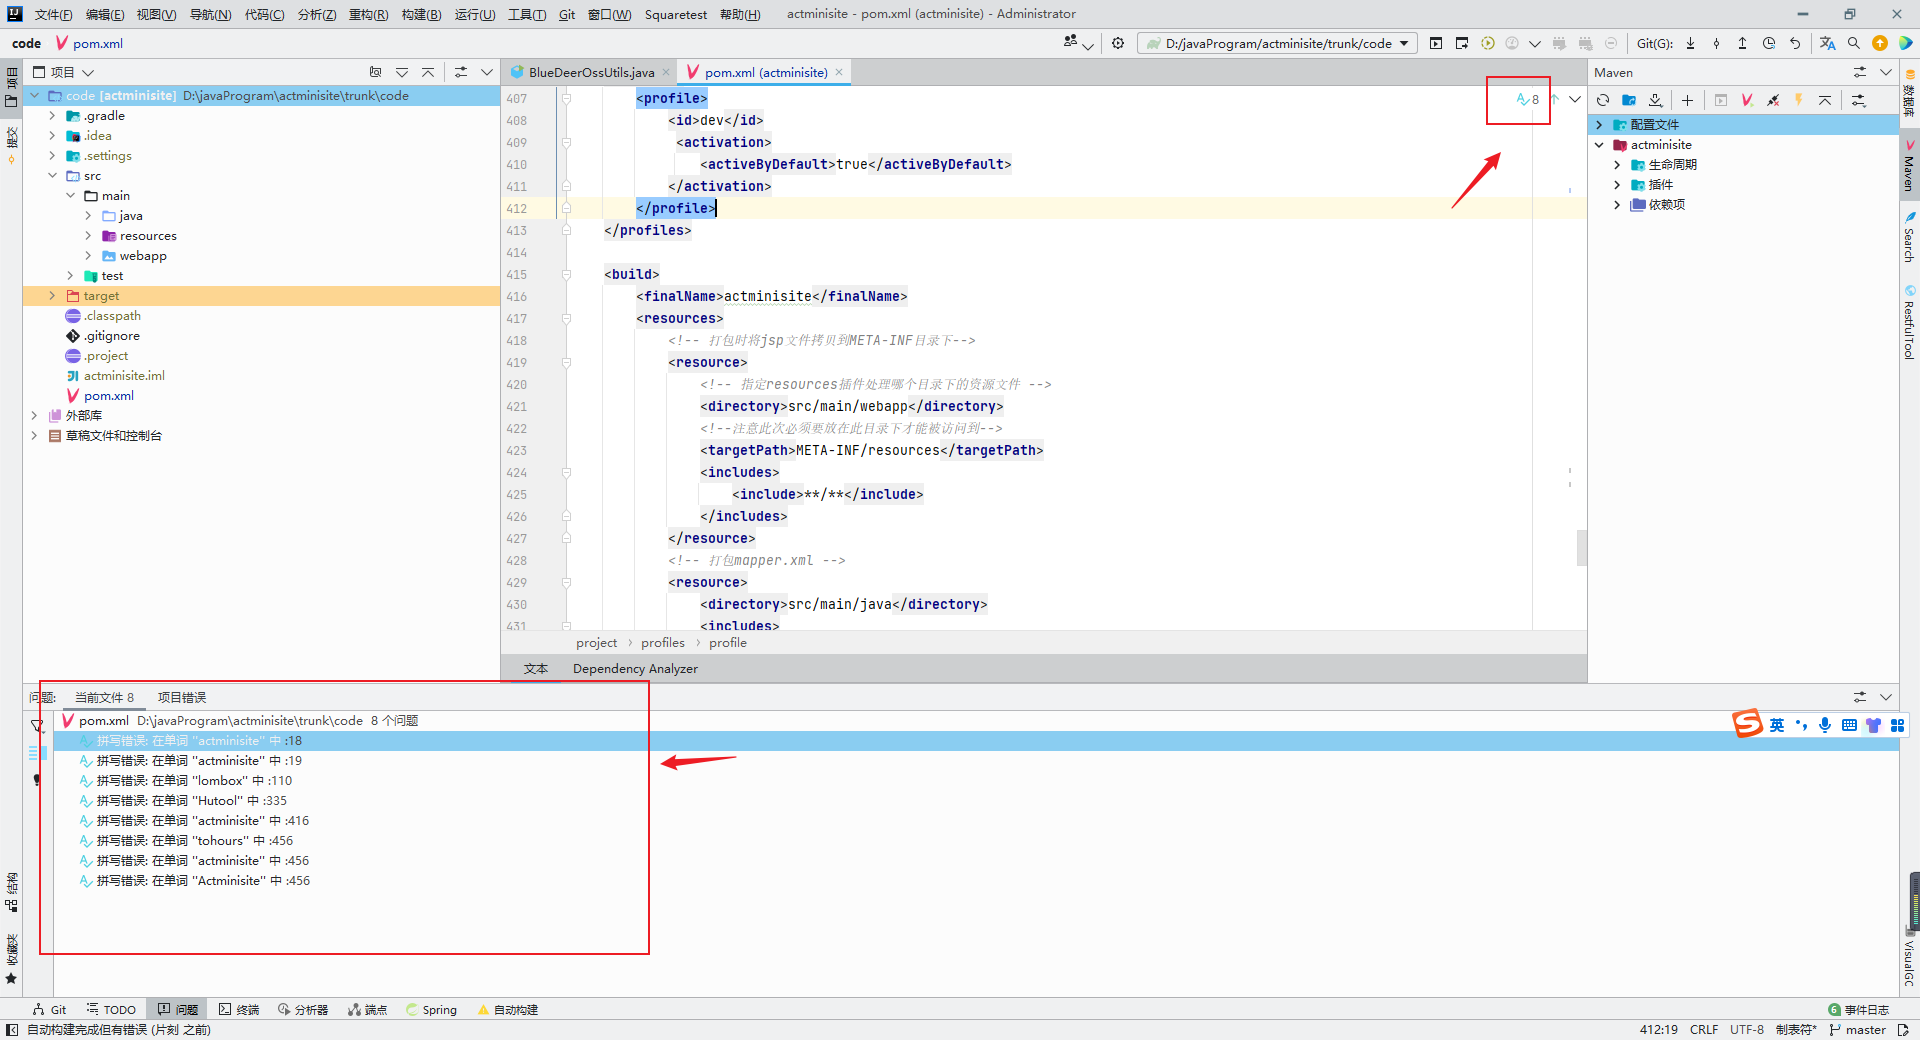Image resolution: width=1920 pixels, height=1040 pixels.
Task: Click Maven download sources icon
Action: pos(1656,100)
